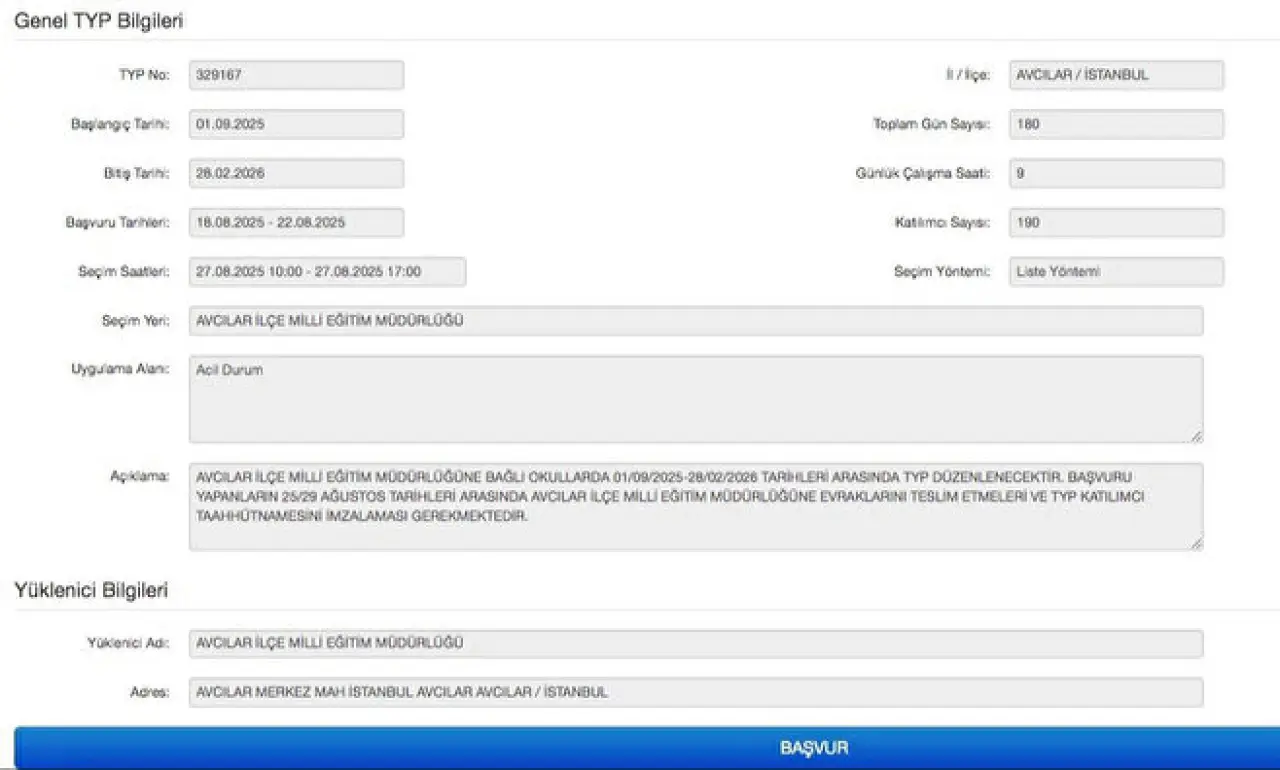Click the Açıklama text area resize handle
Viewport: 1280px width, 770px height.
1196,543
